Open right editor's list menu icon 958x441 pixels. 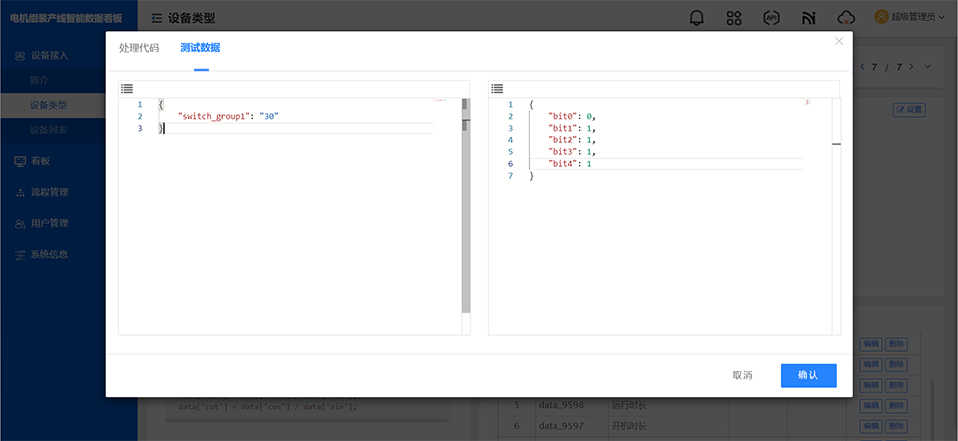tap(497, 89)
